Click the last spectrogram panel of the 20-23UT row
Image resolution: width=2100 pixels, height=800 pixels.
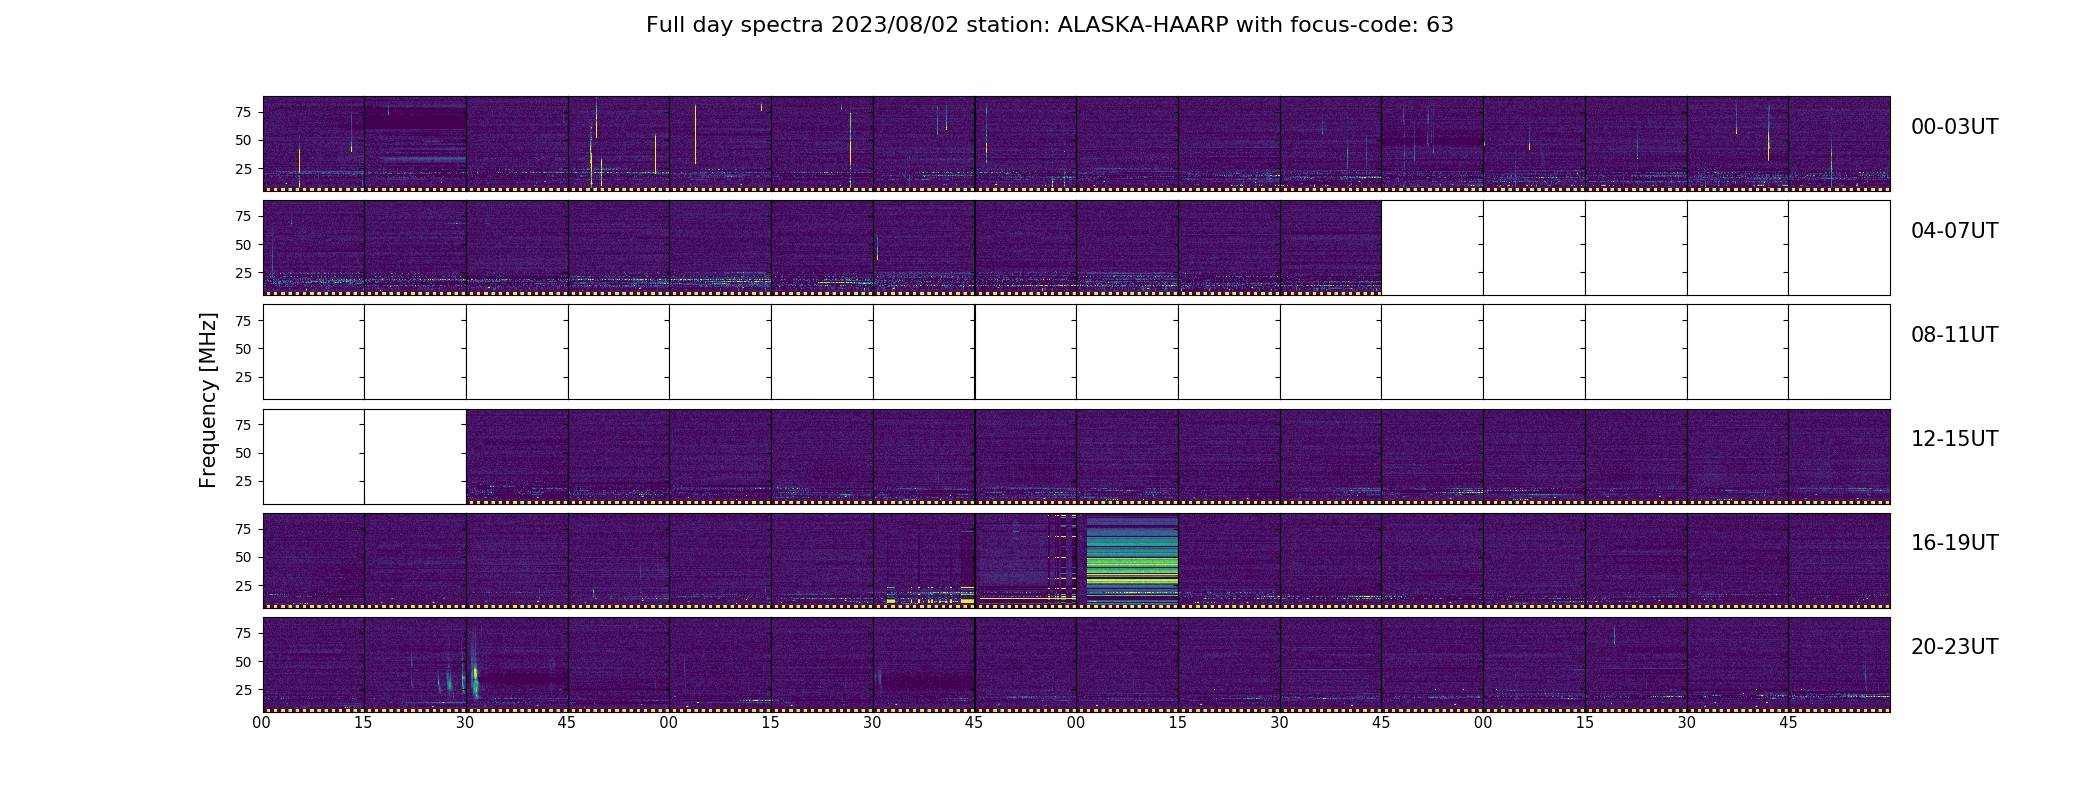pyautogui.click(x=1839, y=665)
